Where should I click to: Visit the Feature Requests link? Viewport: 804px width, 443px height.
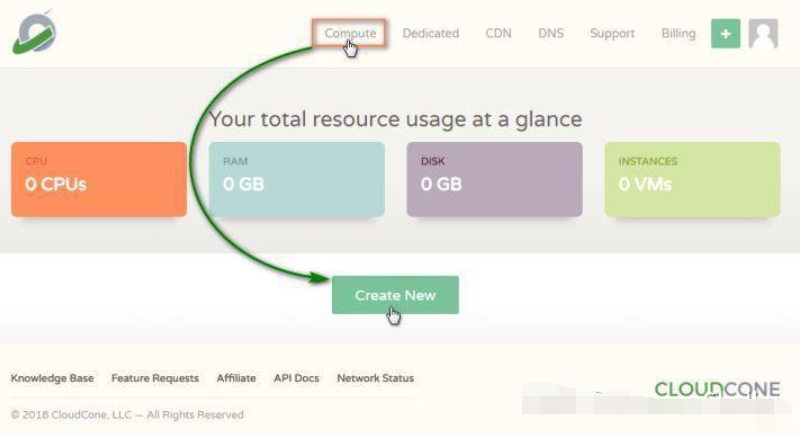click(155, 378)
